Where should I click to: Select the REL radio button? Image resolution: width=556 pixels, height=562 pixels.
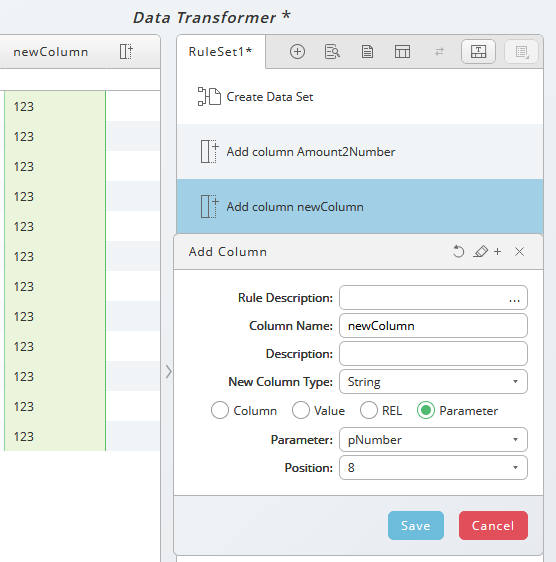coord(369,410)
